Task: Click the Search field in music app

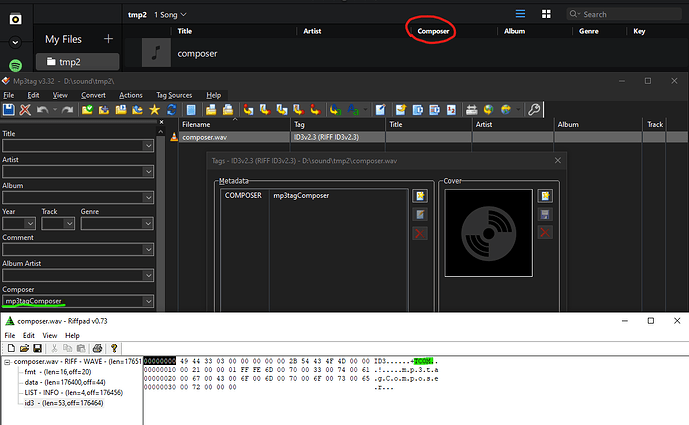Action: click(625, 15)
